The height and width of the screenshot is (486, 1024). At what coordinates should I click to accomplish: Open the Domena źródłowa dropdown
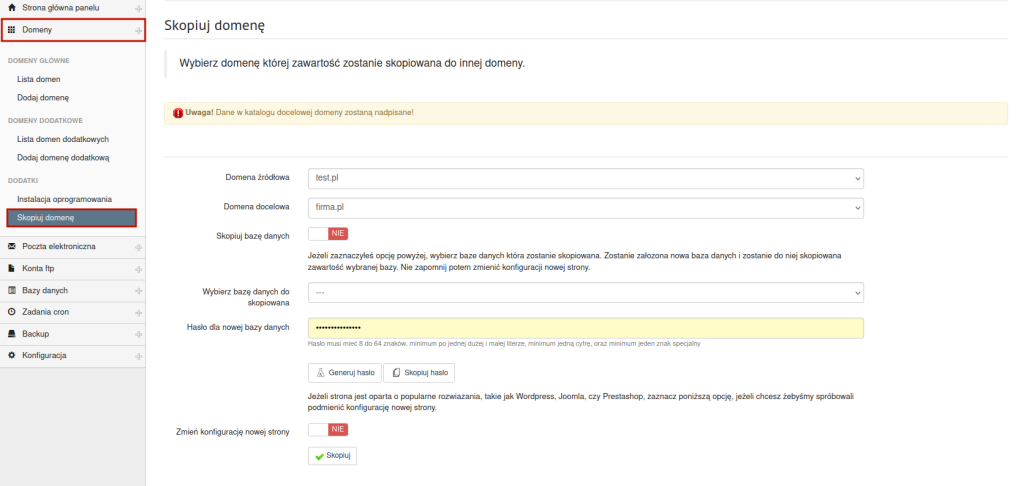pyautogui.click(x=585, y=178)
